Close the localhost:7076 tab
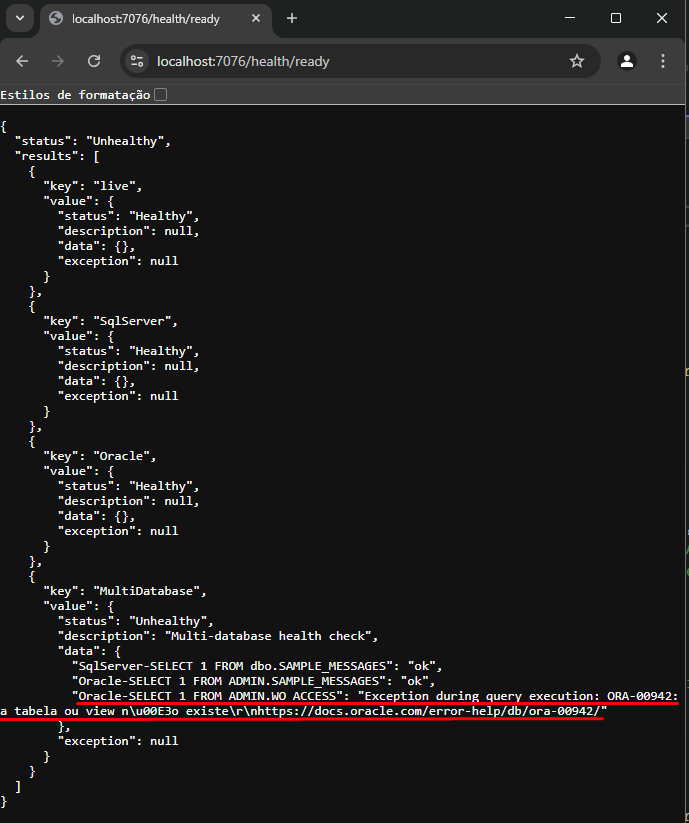 [x=257, y=18]
